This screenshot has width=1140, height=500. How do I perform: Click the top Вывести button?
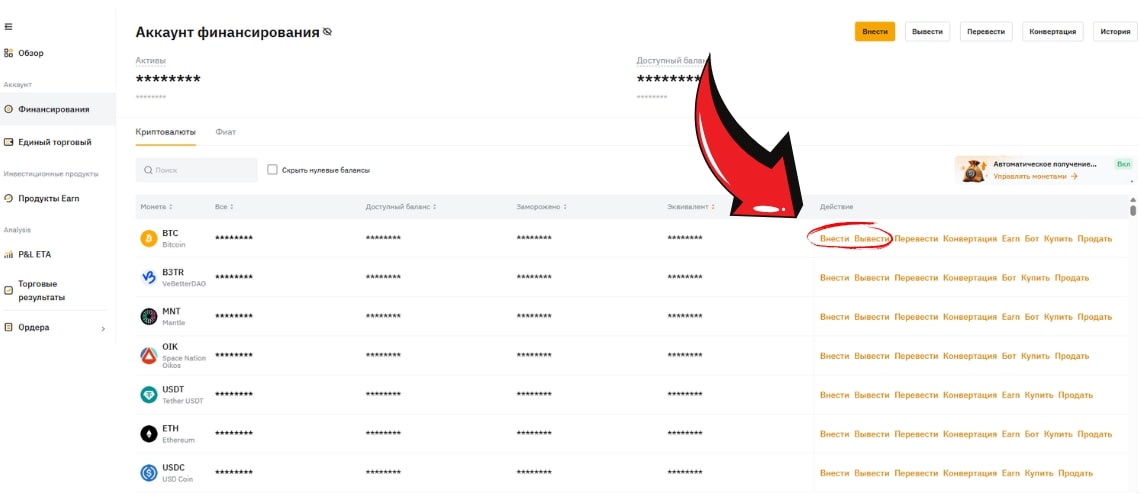[x=927, y=32]
